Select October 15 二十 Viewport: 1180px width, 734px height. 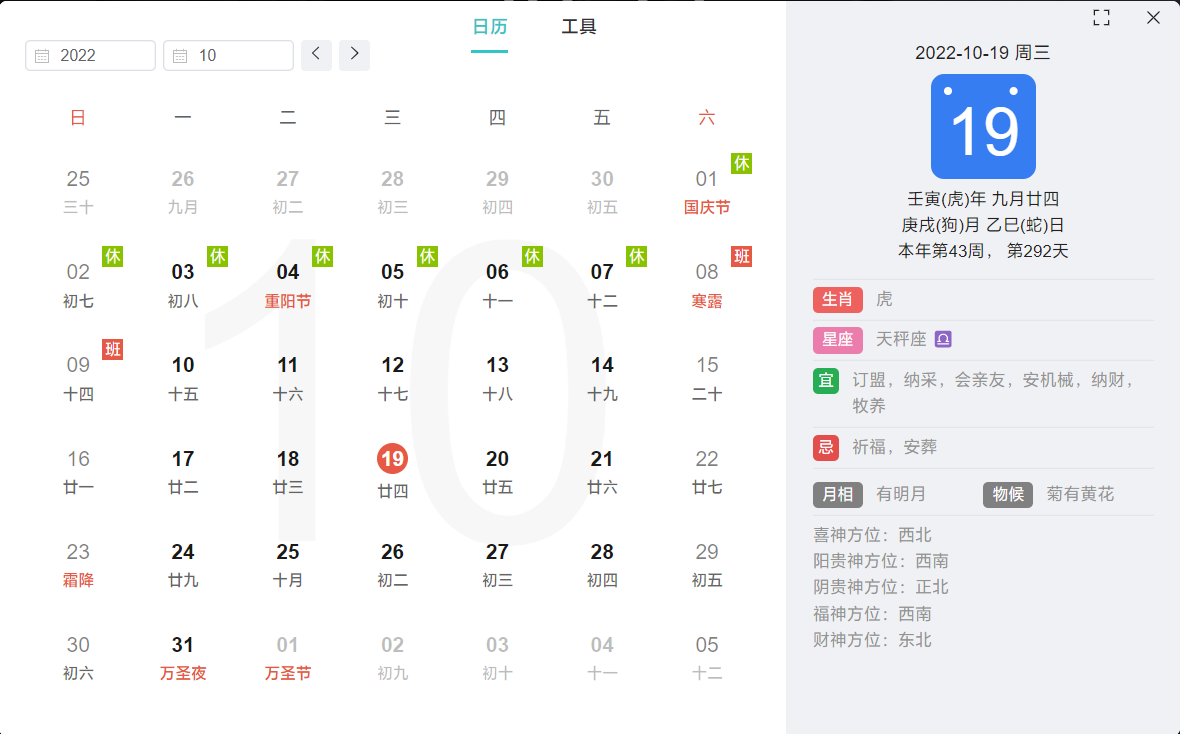(707, 378)
